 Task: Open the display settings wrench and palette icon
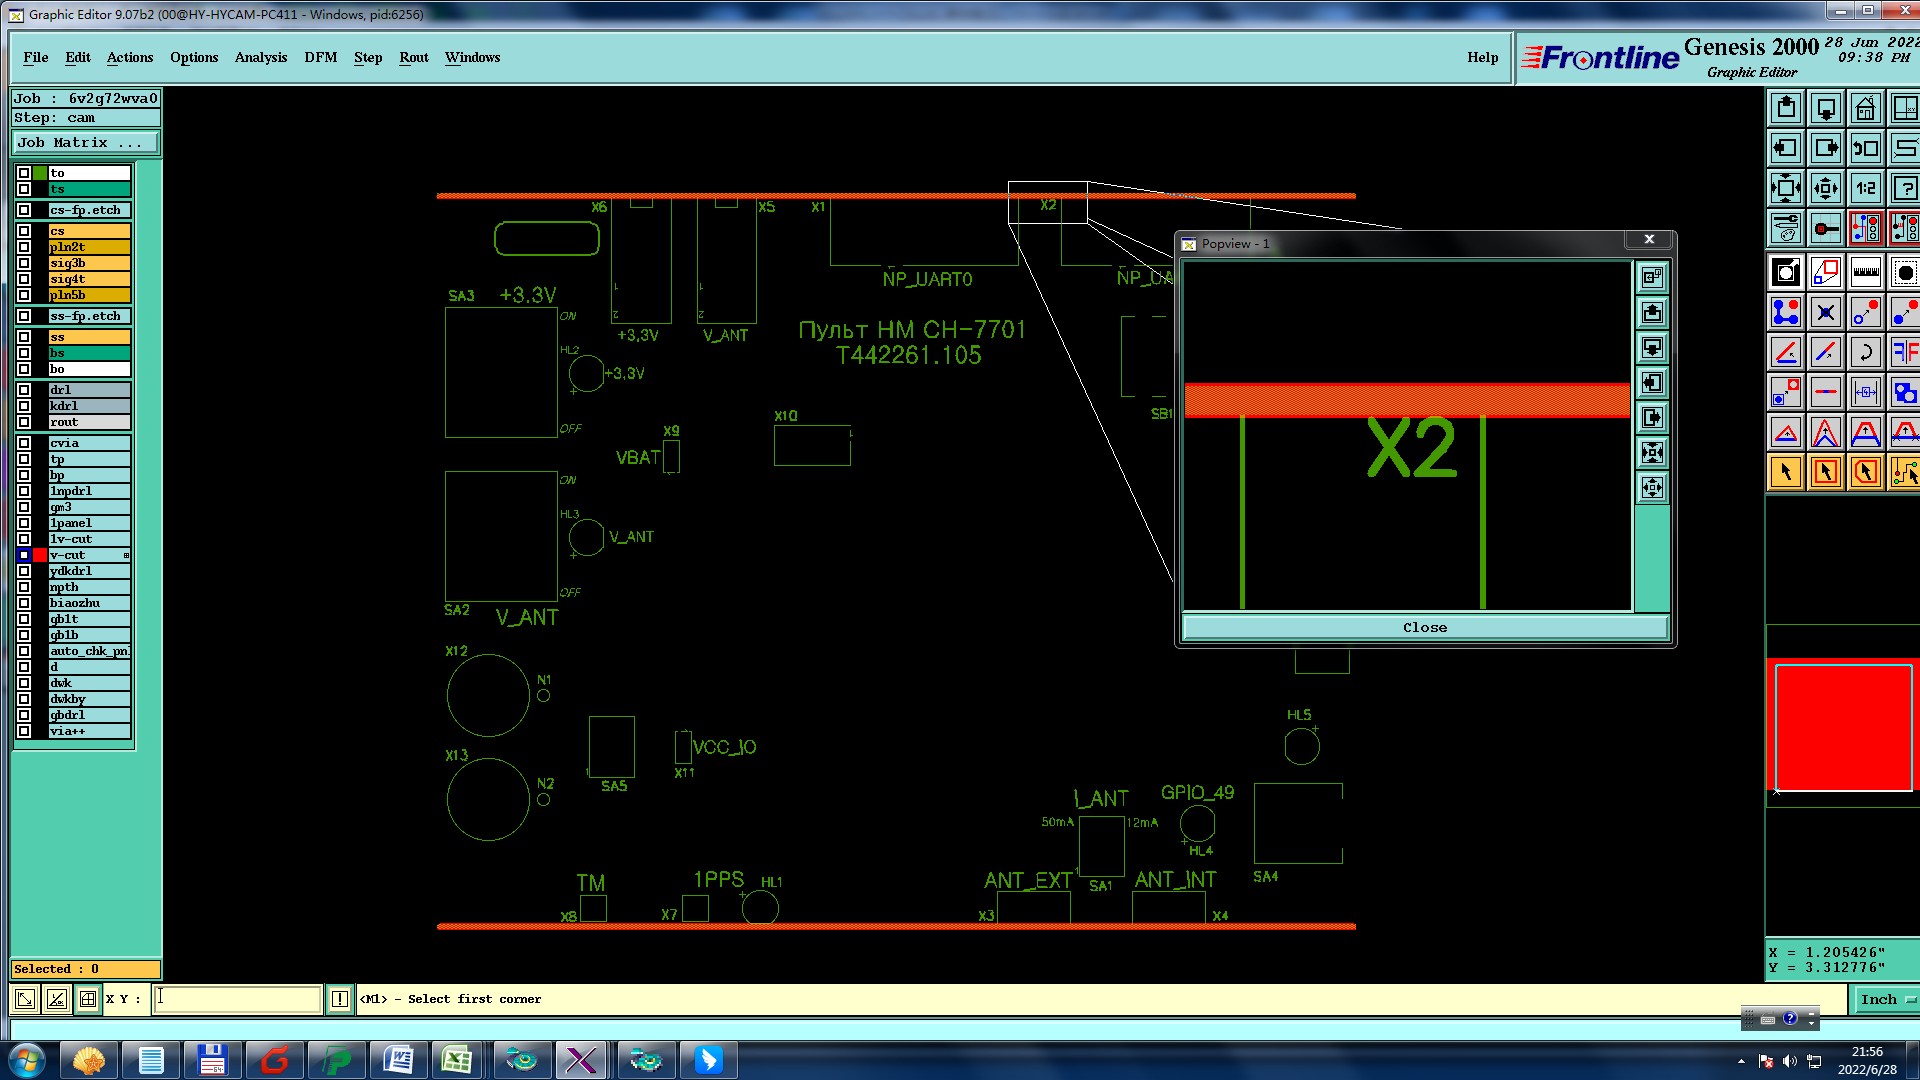pyautogui.click(x=1786, y=228)
